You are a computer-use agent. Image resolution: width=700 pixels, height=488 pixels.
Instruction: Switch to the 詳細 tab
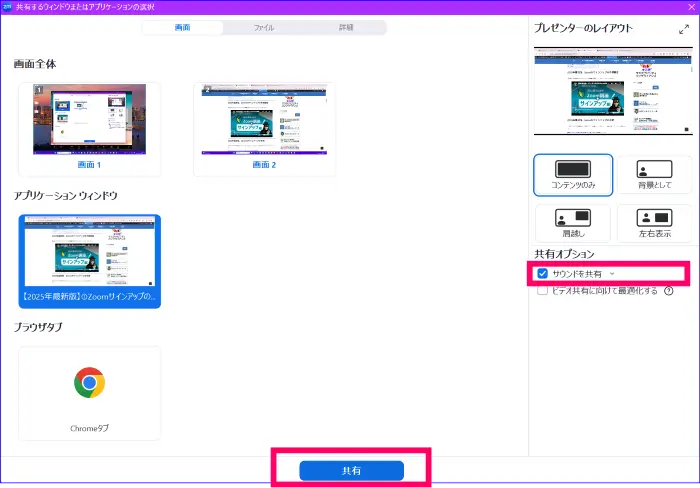(x=346, y=27)
